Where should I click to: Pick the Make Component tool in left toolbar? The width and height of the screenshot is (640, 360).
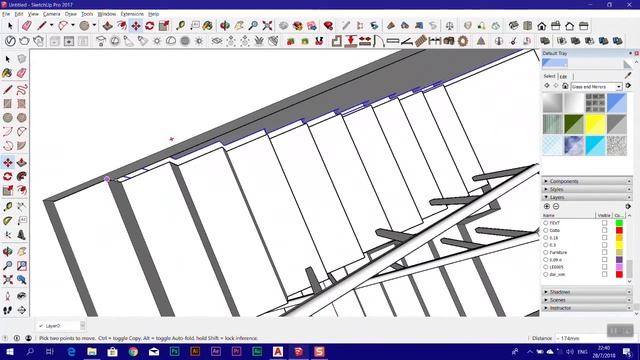point(22,59)
